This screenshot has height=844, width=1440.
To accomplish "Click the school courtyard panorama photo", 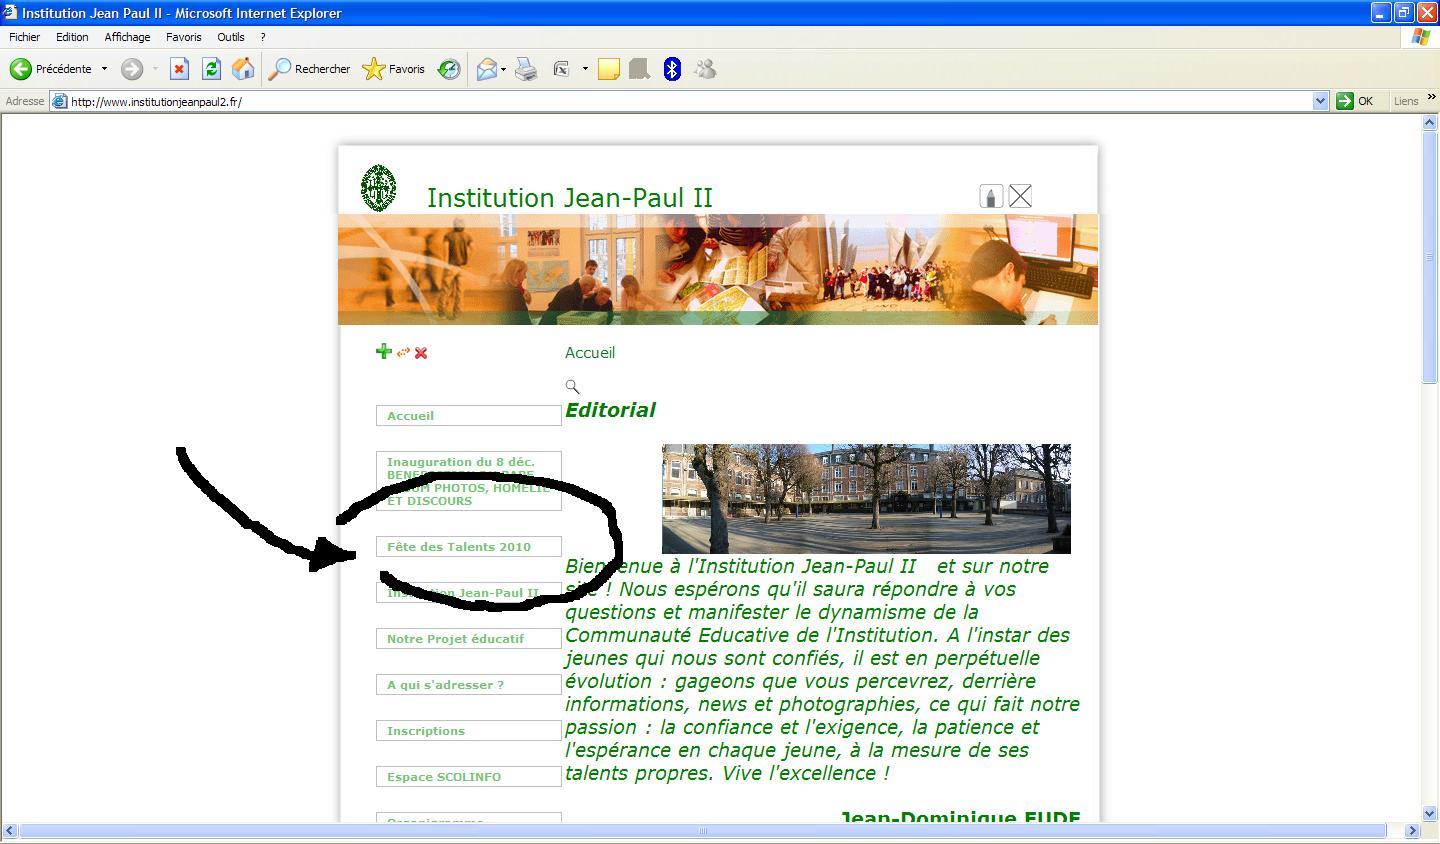I will pos(866,499).
